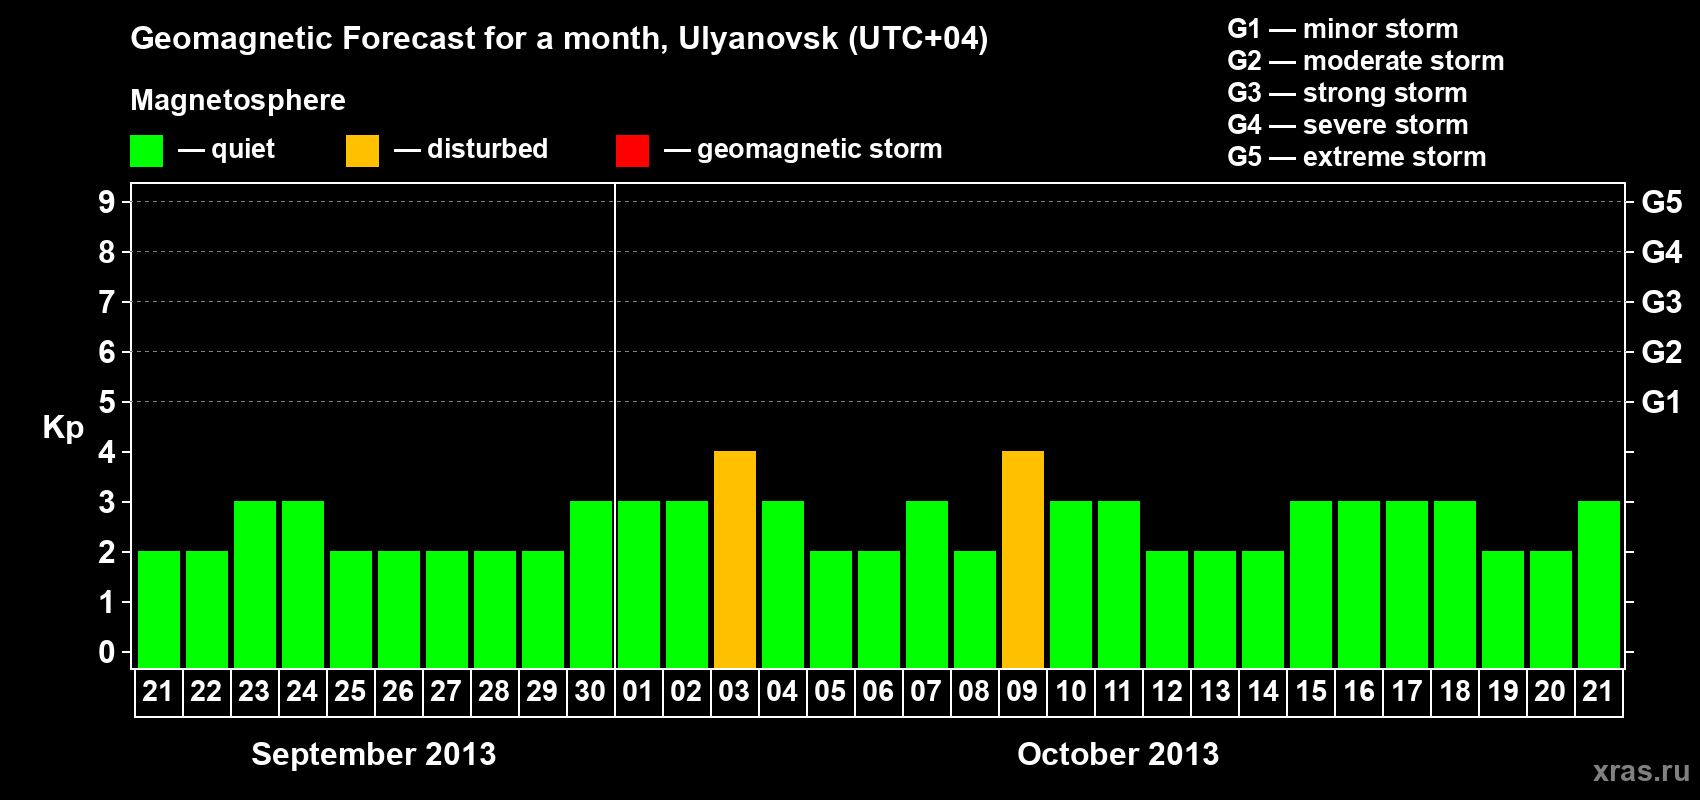Click the 'G4 — severe storm' legend text
The width and height of the screenshot is (1700, 800).
pyautogui.click(x=1348, y=125)
